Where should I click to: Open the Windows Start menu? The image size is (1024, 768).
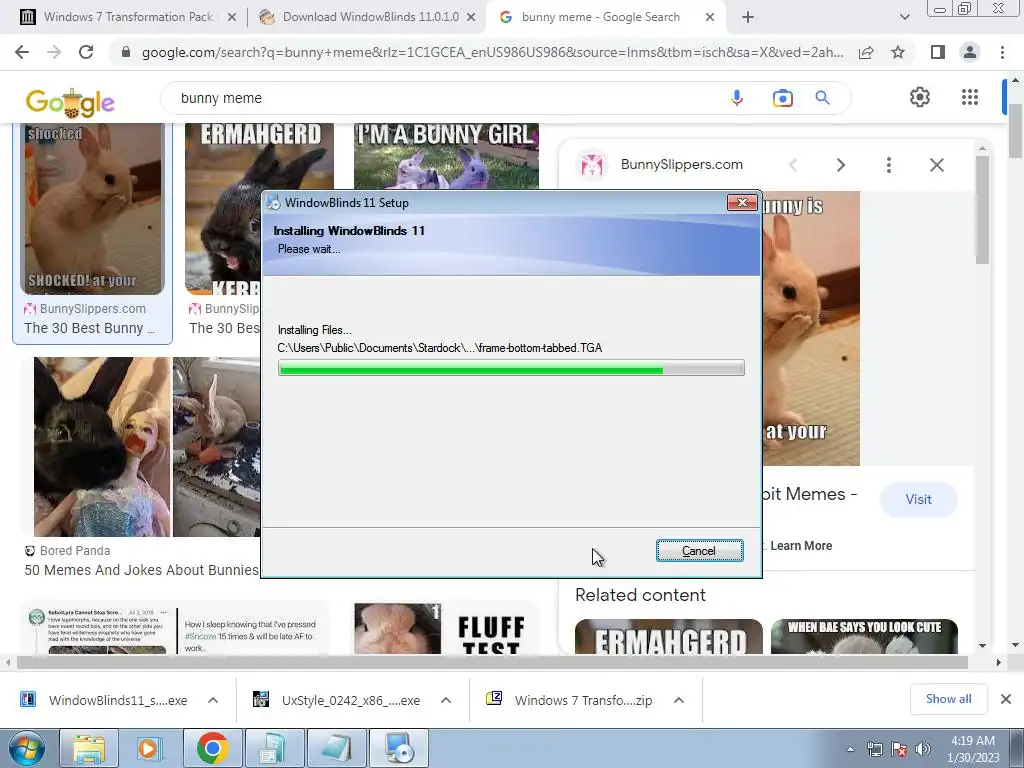coord(27,748)
